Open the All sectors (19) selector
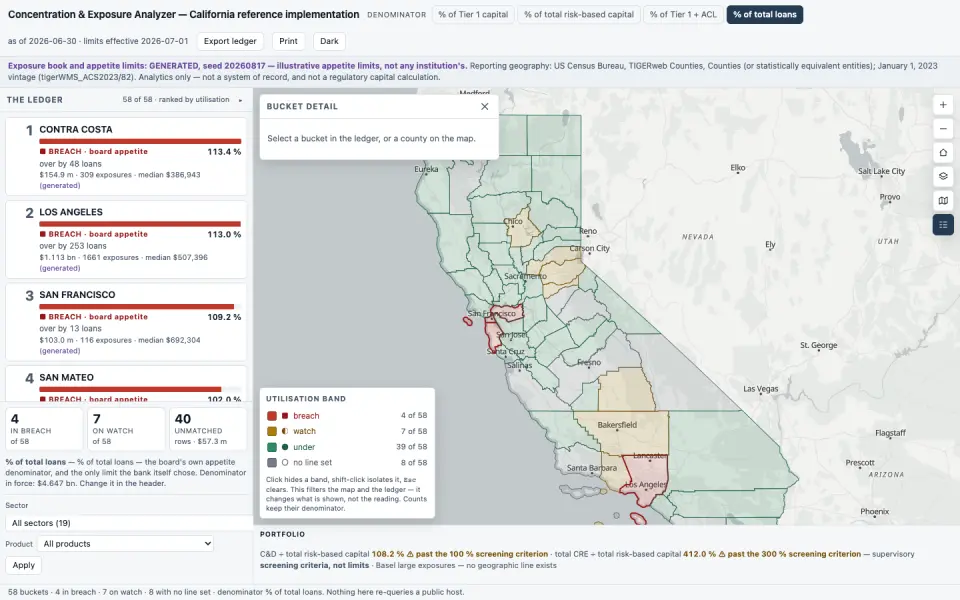The image size is (960, 600). pos(129,523)
